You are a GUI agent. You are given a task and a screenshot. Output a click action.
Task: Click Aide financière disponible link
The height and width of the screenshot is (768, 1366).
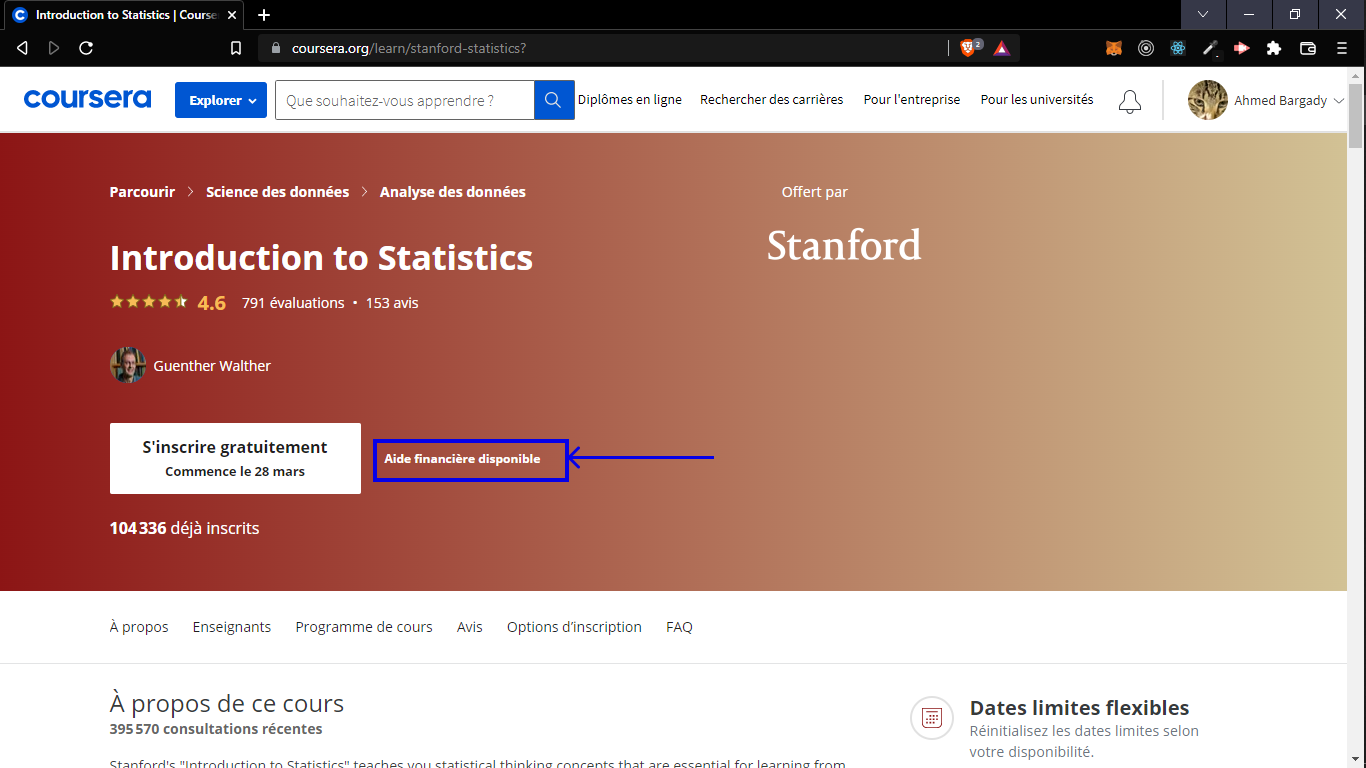click(462, 459)
